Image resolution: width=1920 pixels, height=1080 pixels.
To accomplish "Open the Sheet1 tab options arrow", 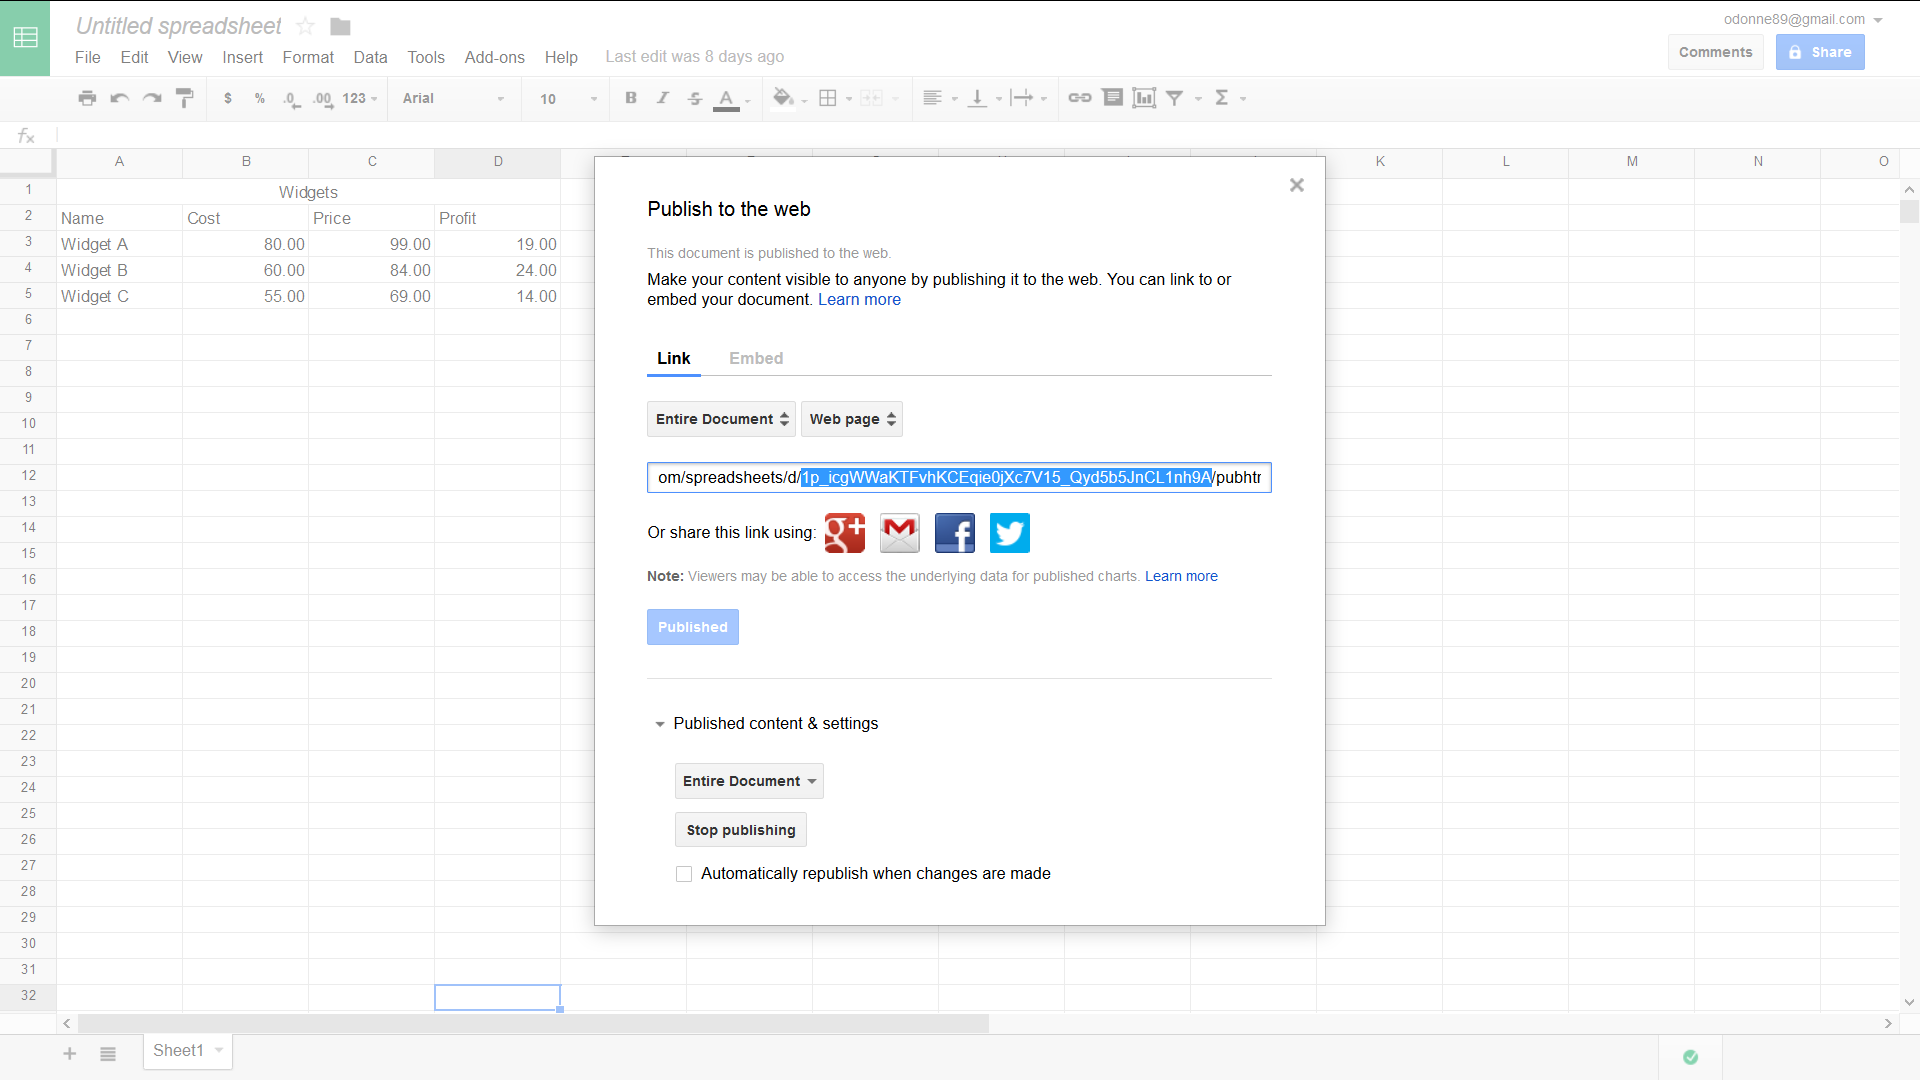I will click(x=219, y=1050).
